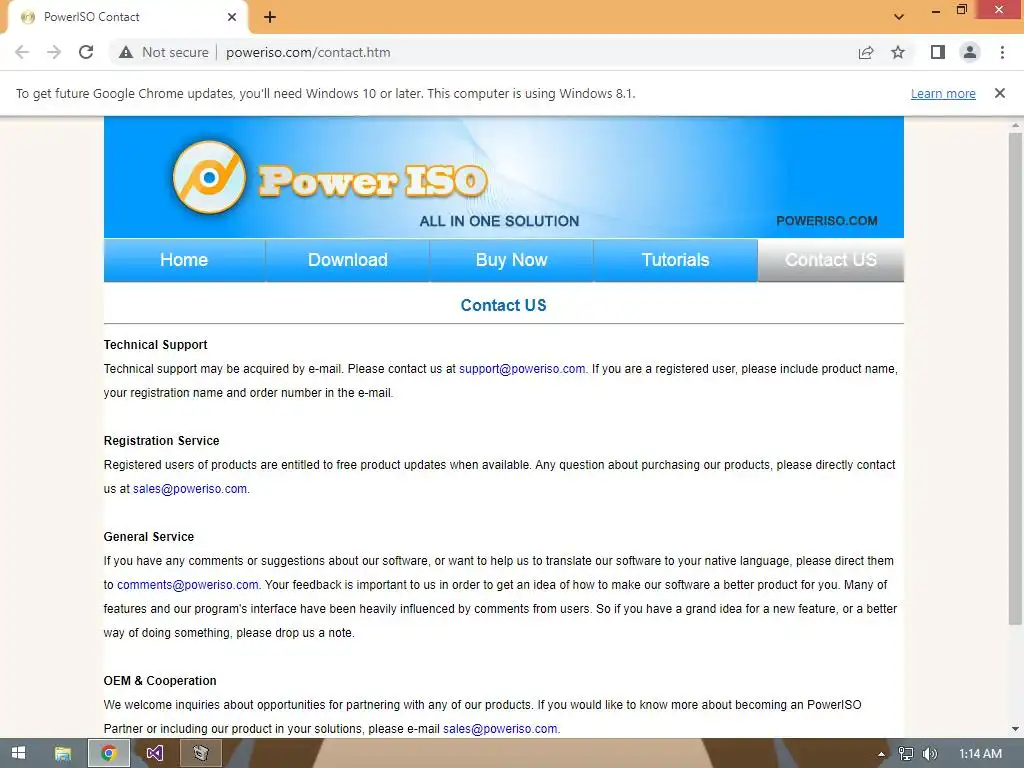This screenshot has width=1024, height=768.
Task: Dismiss the Chrome update notification bar
Action: tap(1000, 93)
